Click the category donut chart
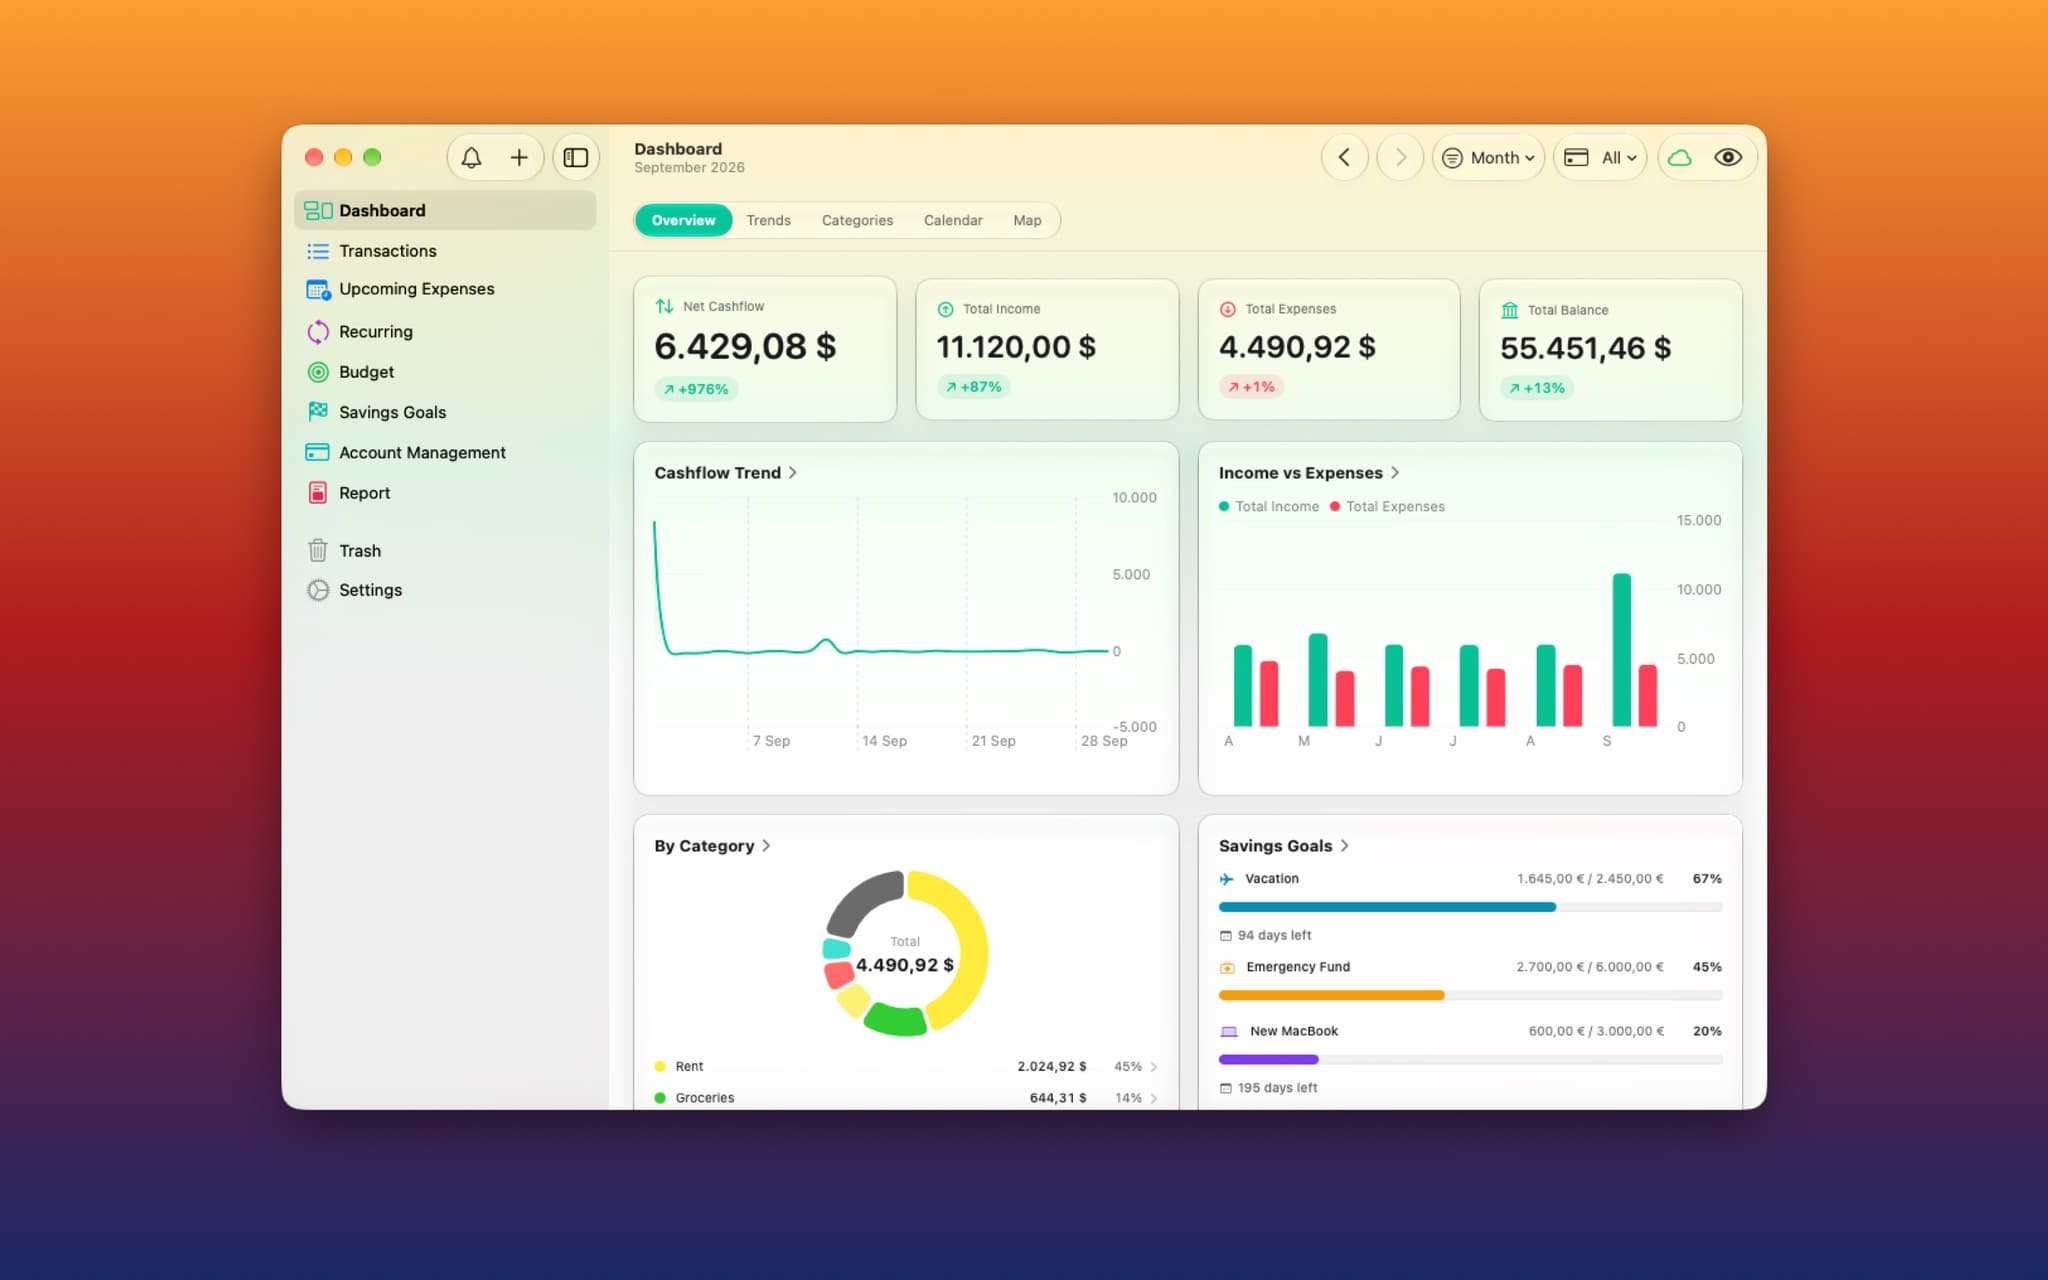2048x1280 pixels. tap(905, 953)
